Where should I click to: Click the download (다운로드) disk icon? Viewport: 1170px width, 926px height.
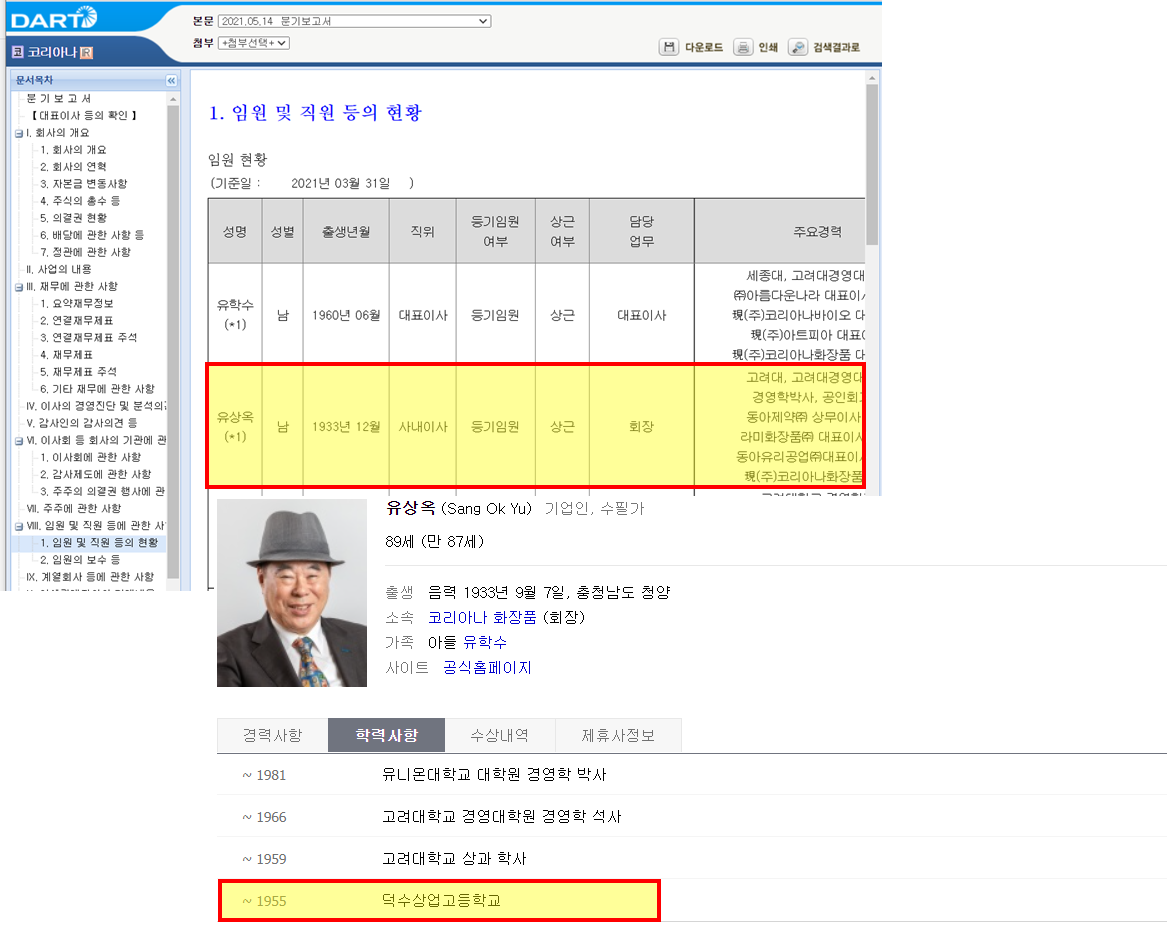pos(669,47)
